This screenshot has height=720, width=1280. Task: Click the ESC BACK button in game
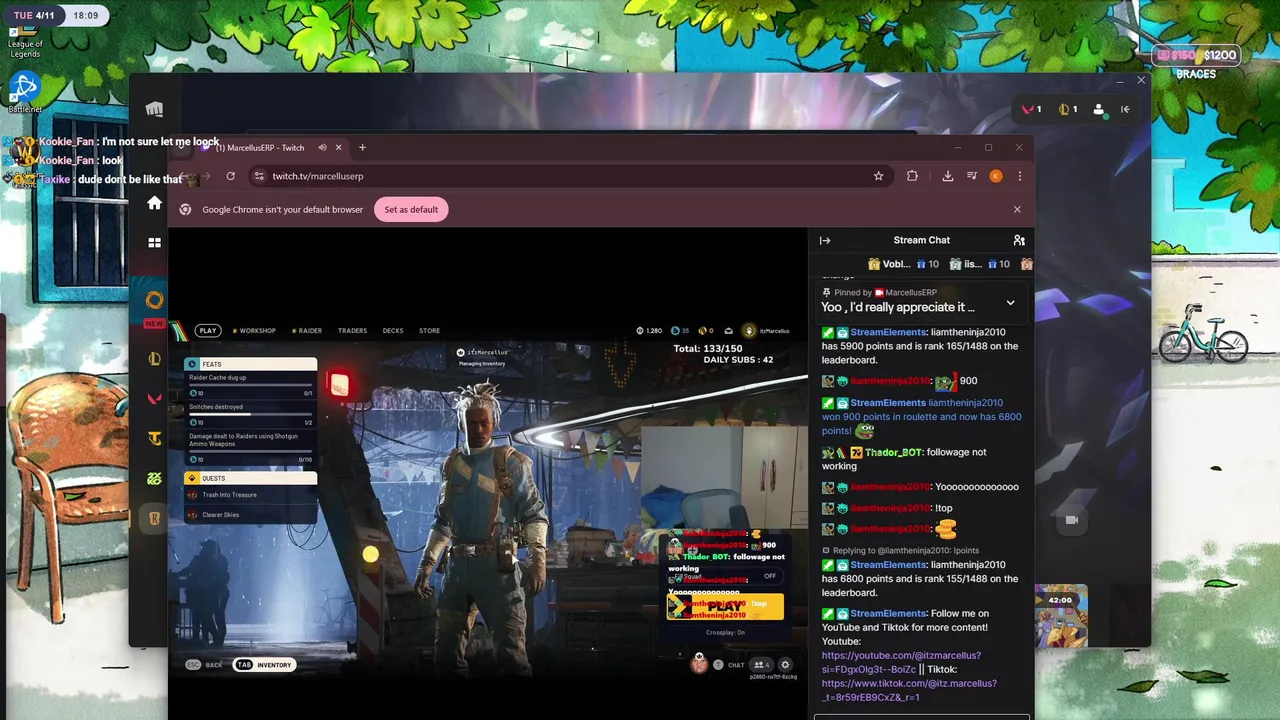point(205,665)
